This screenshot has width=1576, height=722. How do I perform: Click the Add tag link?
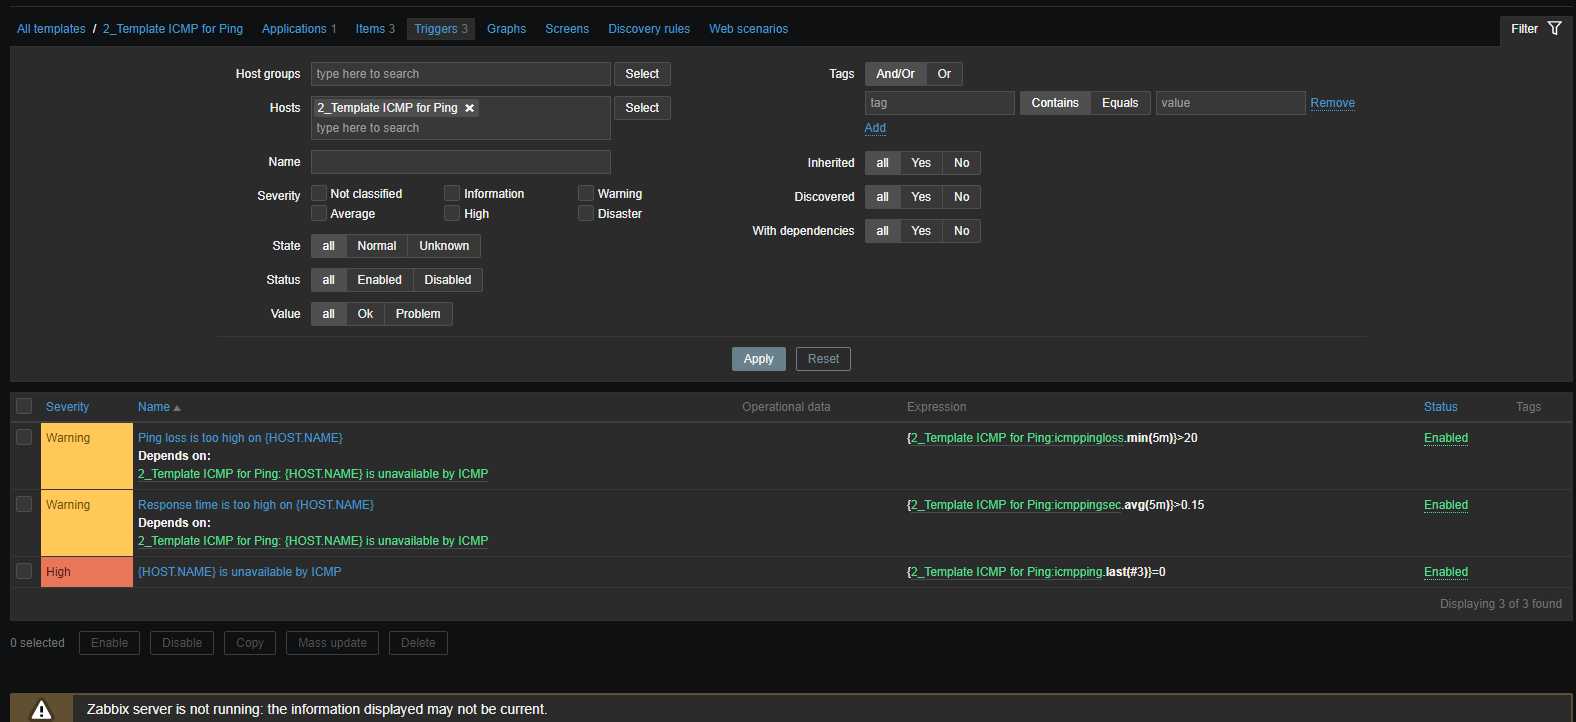tap(875, 128)
